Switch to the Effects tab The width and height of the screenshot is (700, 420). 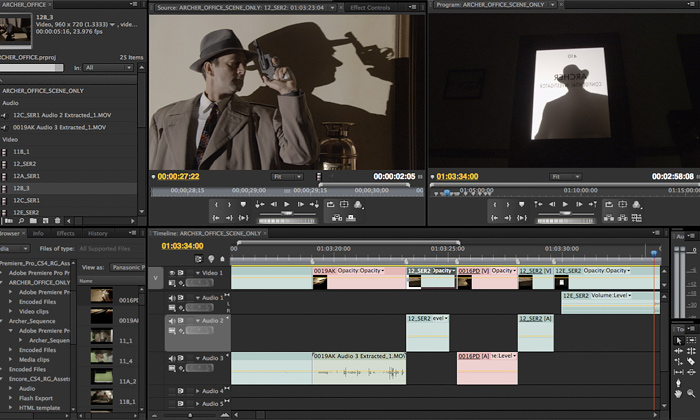[x=65, y=233]
